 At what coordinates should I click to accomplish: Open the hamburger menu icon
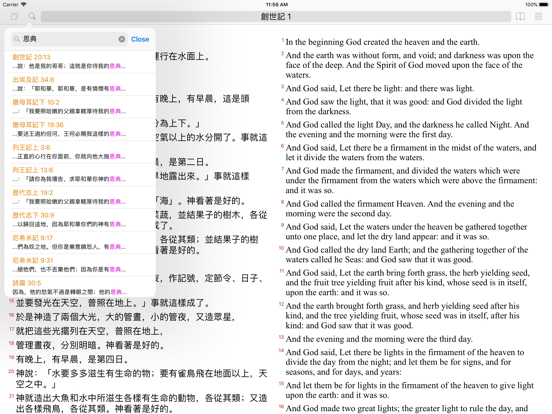[x=538, y=16]
